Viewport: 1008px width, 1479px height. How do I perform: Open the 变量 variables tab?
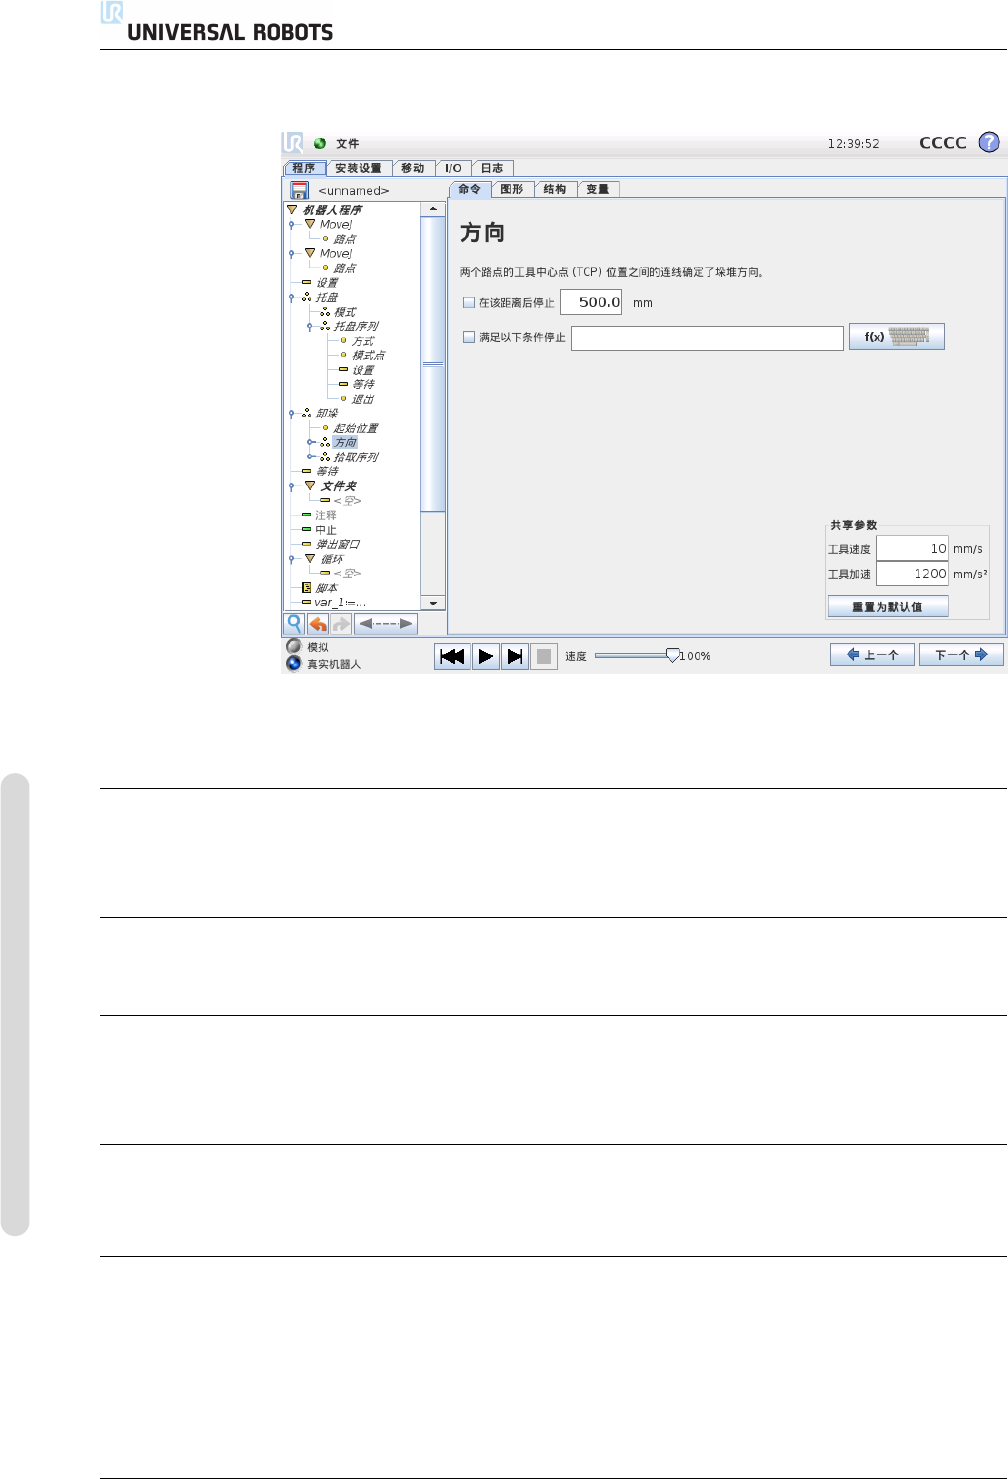(598, 189)
